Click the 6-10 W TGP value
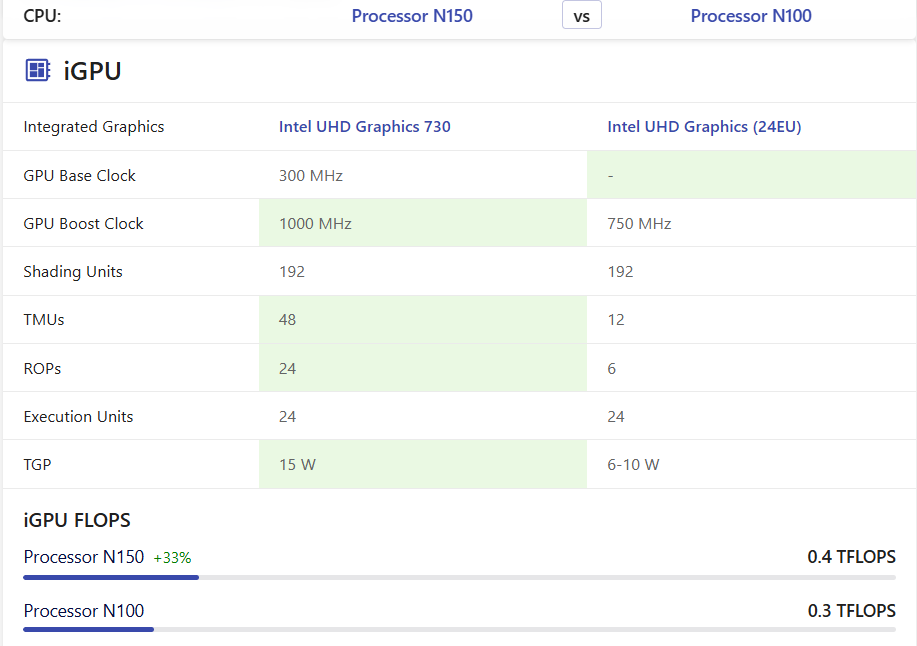Viewport: 917px width, 646px height. 633,464
